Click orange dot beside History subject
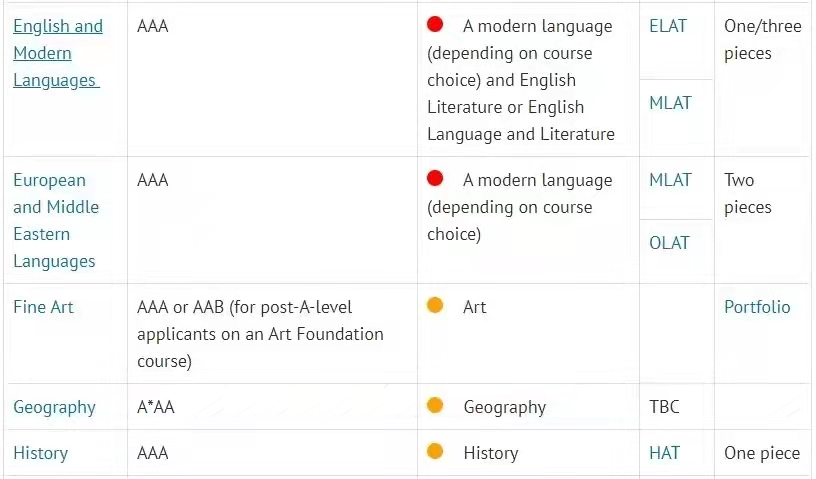This screenshot has height=479, width=816. 435,451
